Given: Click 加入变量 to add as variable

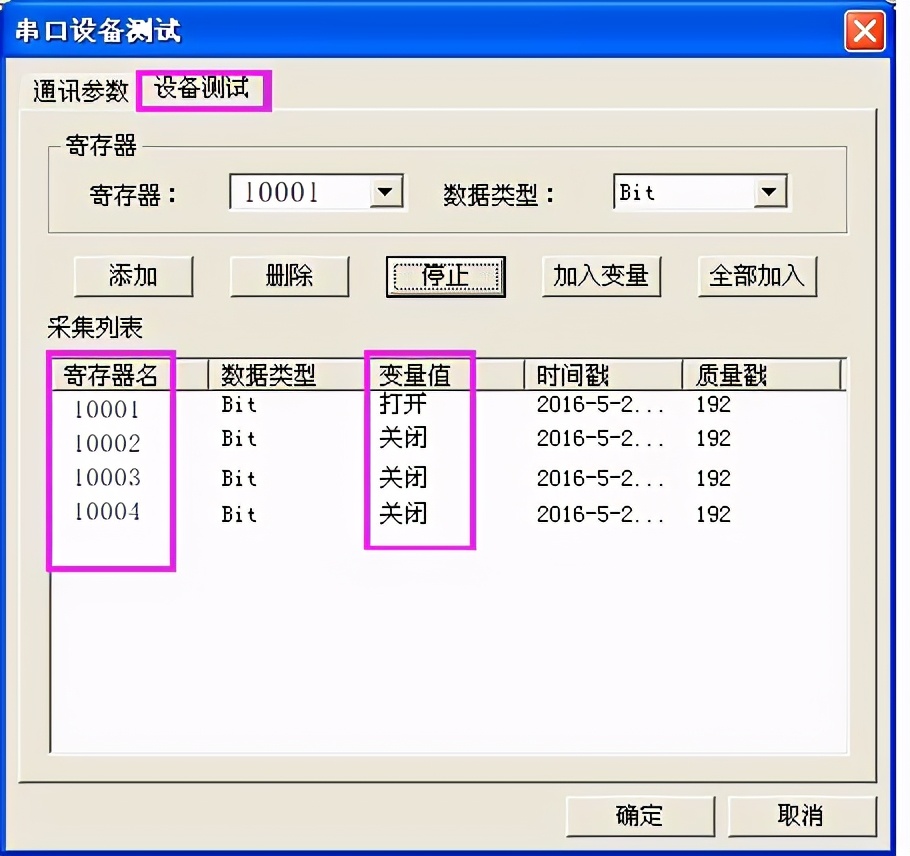Looking at the screenshot, I should tap(601, 277).
